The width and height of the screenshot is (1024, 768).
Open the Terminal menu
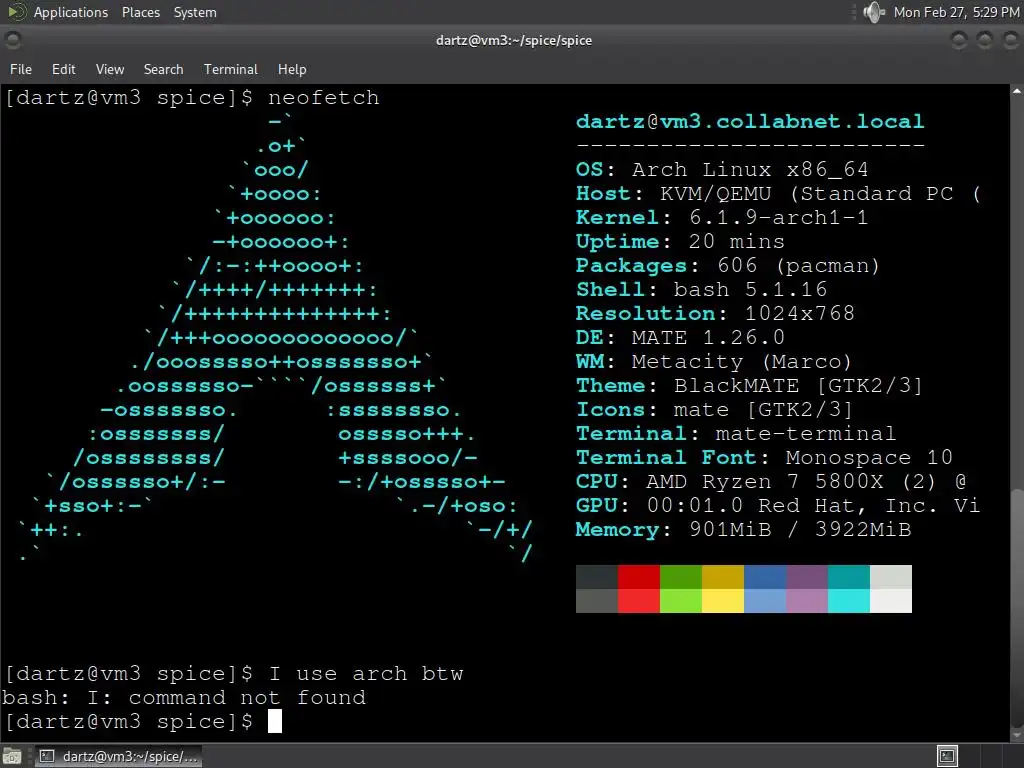point(231,69)
